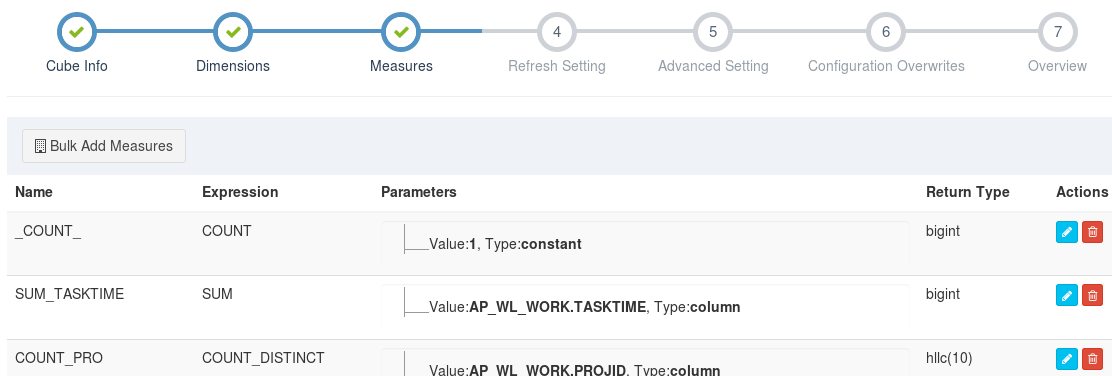Click the SUM expression cell
Image resolution: width=1112 pixels, height=376 pixels.
click(x=217, y=294)
